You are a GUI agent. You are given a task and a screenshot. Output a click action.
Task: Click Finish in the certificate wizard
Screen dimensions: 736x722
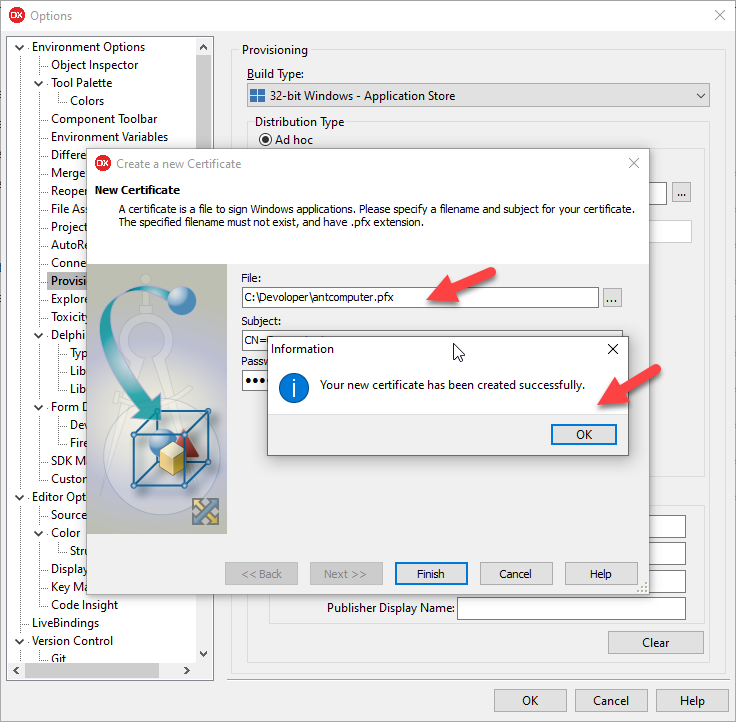tap(431, 574)
